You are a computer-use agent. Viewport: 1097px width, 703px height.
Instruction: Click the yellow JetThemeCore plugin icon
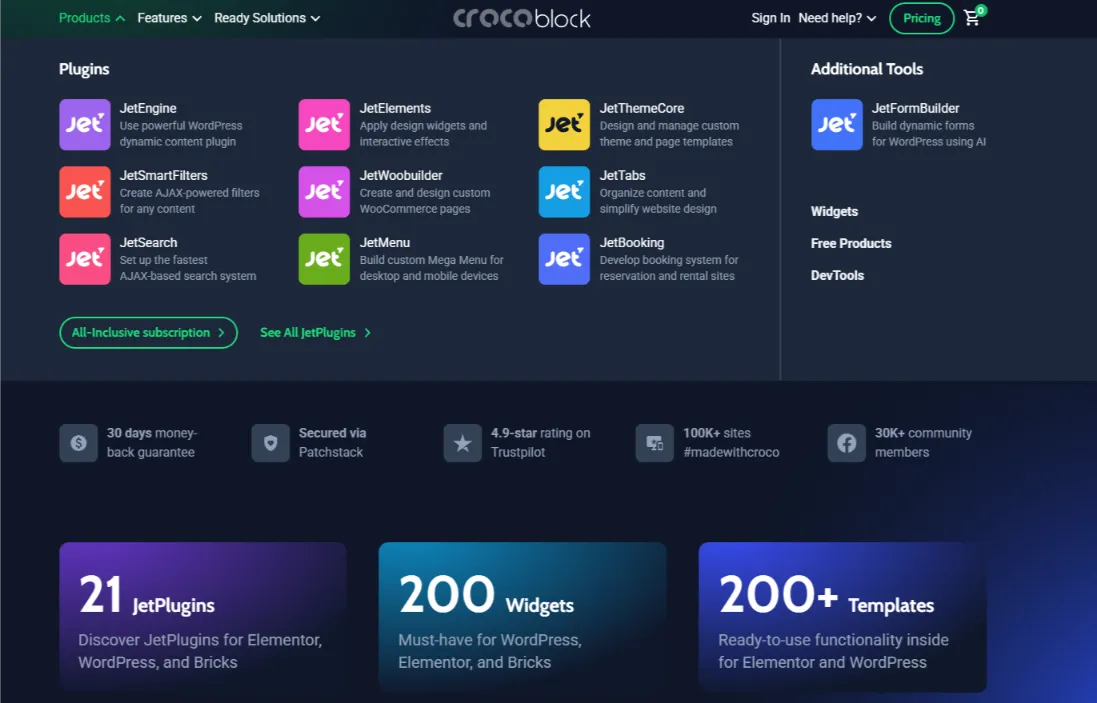[x=564, y=125]
